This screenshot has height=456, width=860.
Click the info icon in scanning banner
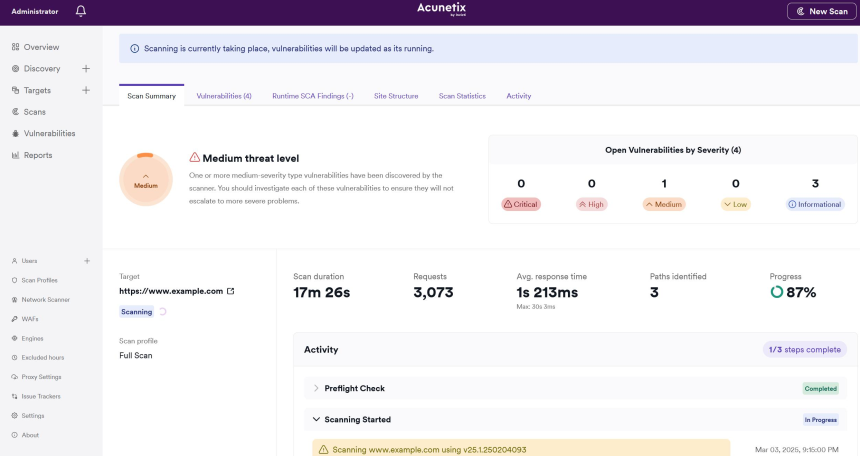tap(134, 49)
